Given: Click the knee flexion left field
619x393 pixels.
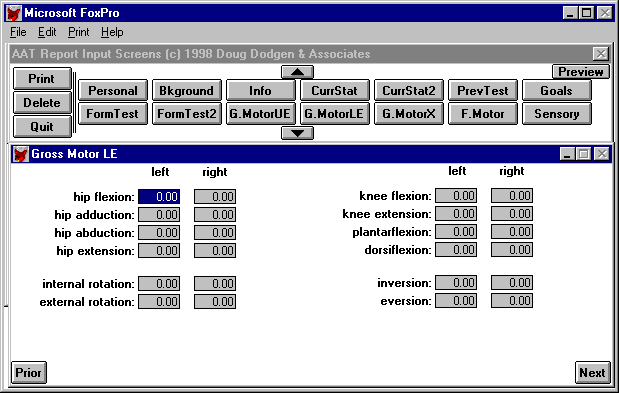Looking at the screenshot, I should (456, 196).
